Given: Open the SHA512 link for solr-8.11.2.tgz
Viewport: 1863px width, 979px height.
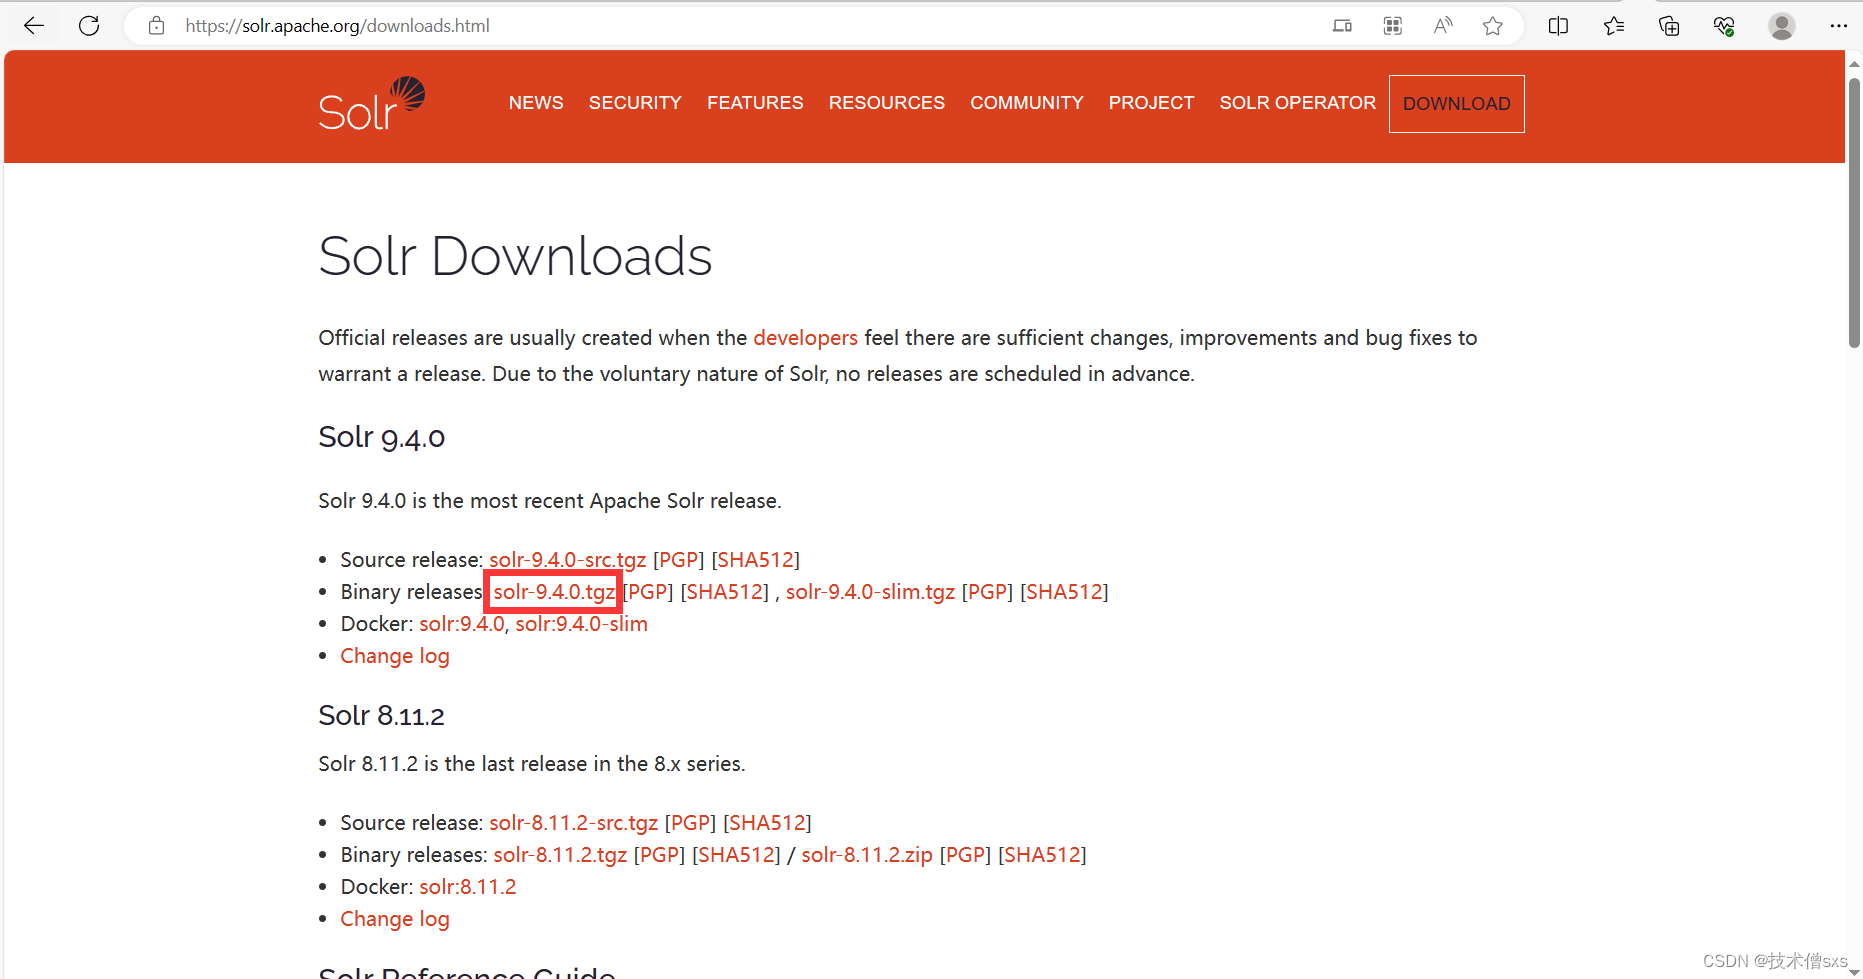Looking at the screenshot, I should [x=736, y=855].
